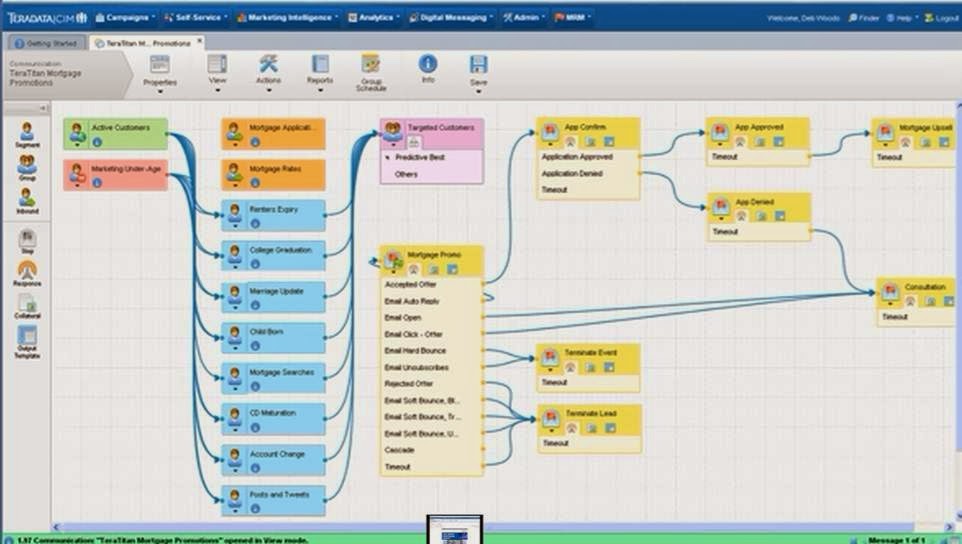
Task: Click the Targeted Customers group icon
Action: pos(393,131)
